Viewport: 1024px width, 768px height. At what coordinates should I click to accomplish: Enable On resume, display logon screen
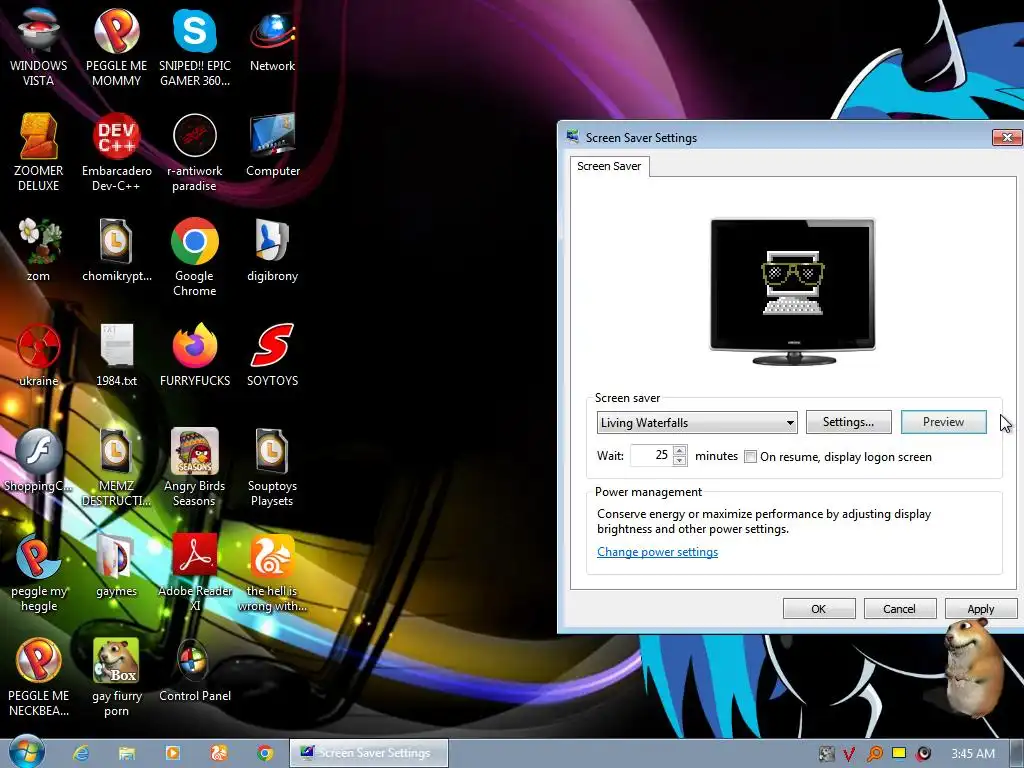click(750, 456)
